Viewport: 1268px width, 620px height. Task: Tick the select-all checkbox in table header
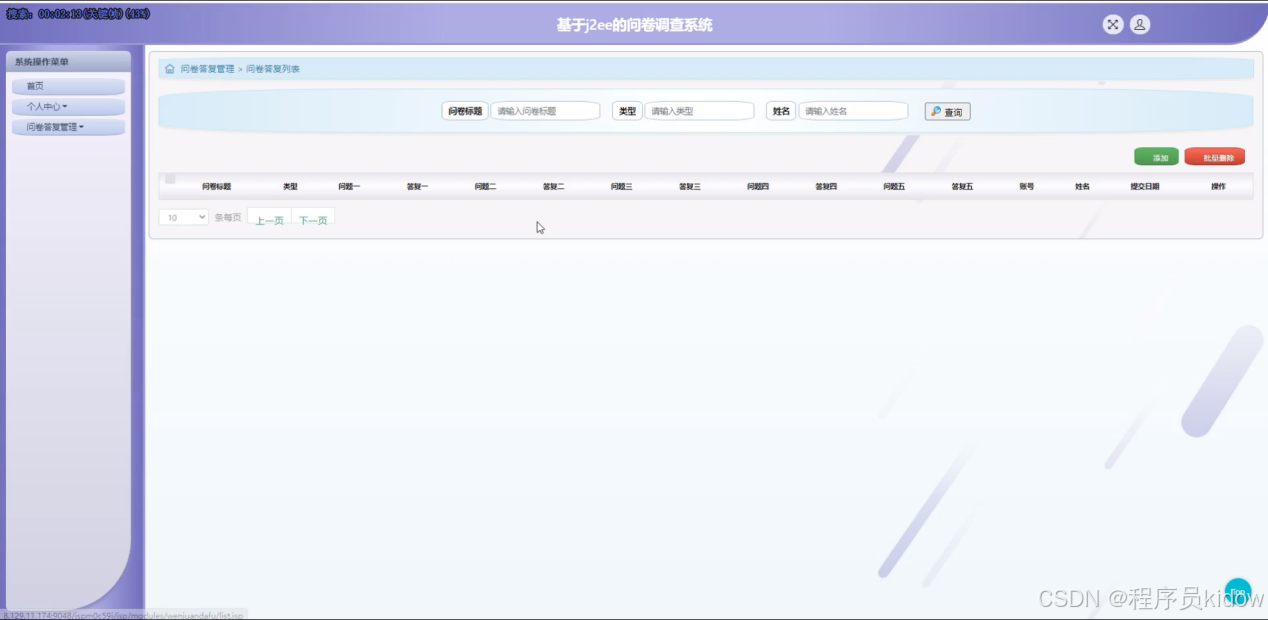[x=170, y=179]
